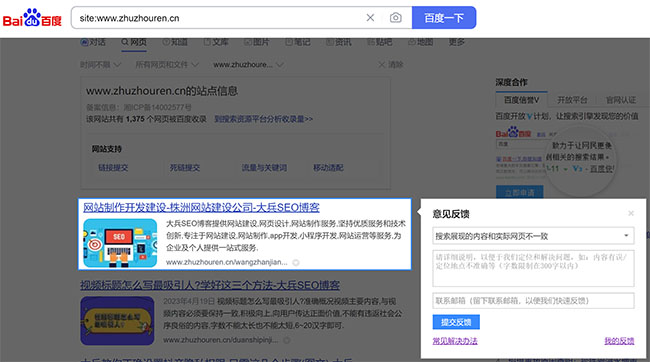Switch to 资讯 tab
Image resolution: width=650 pixels, height=362 pixels.
(x=339, y=42)
